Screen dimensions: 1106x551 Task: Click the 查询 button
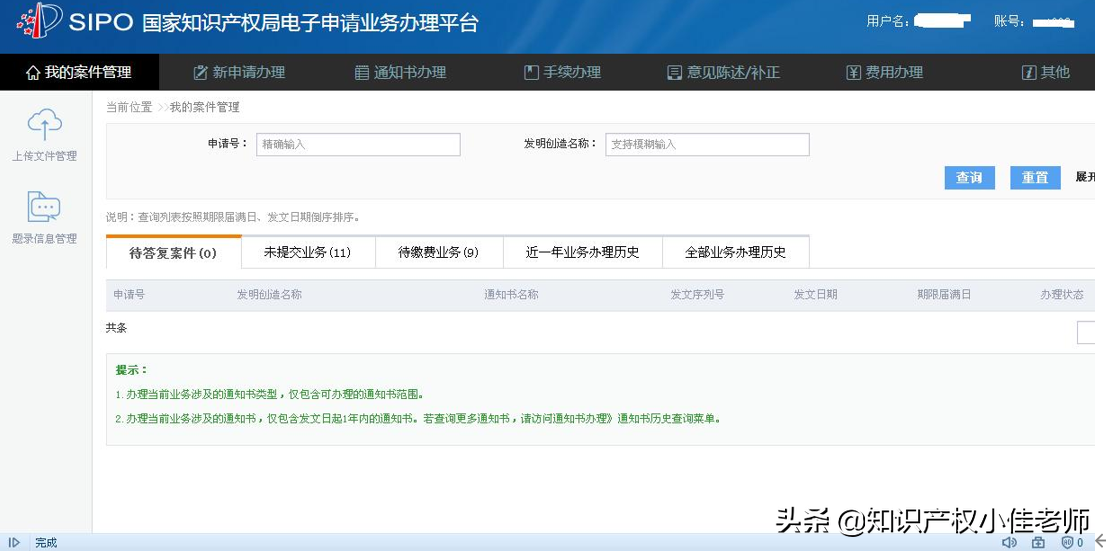pyautogui.click(x=970, y=178)
